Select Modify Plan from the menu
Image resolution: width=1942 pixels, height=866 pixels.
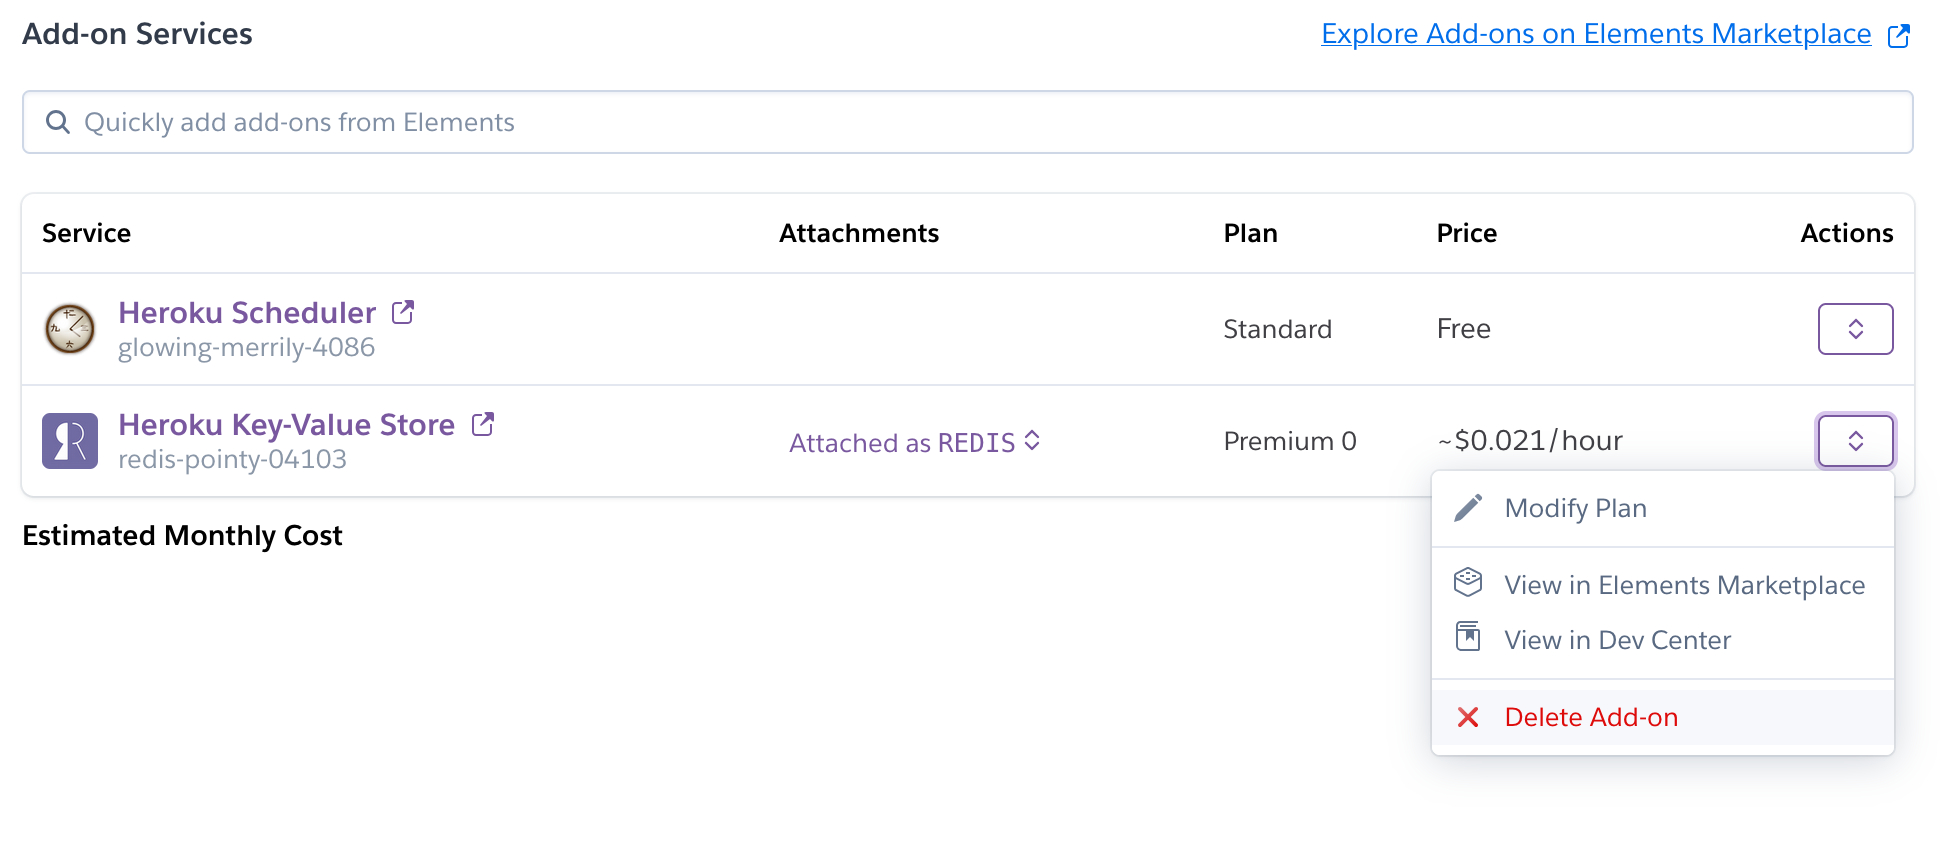[1575, 508]
